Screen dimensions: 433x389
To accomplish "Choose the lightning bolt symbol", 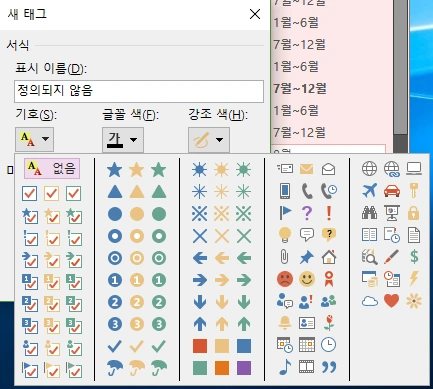I will 414,279.
